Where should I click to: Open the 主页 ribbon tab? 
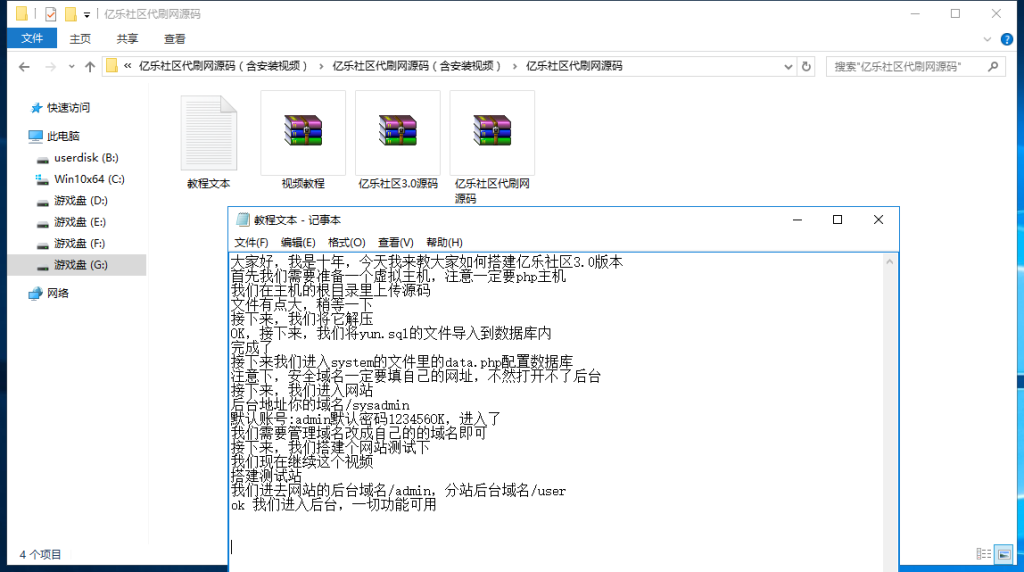point(80,39)
